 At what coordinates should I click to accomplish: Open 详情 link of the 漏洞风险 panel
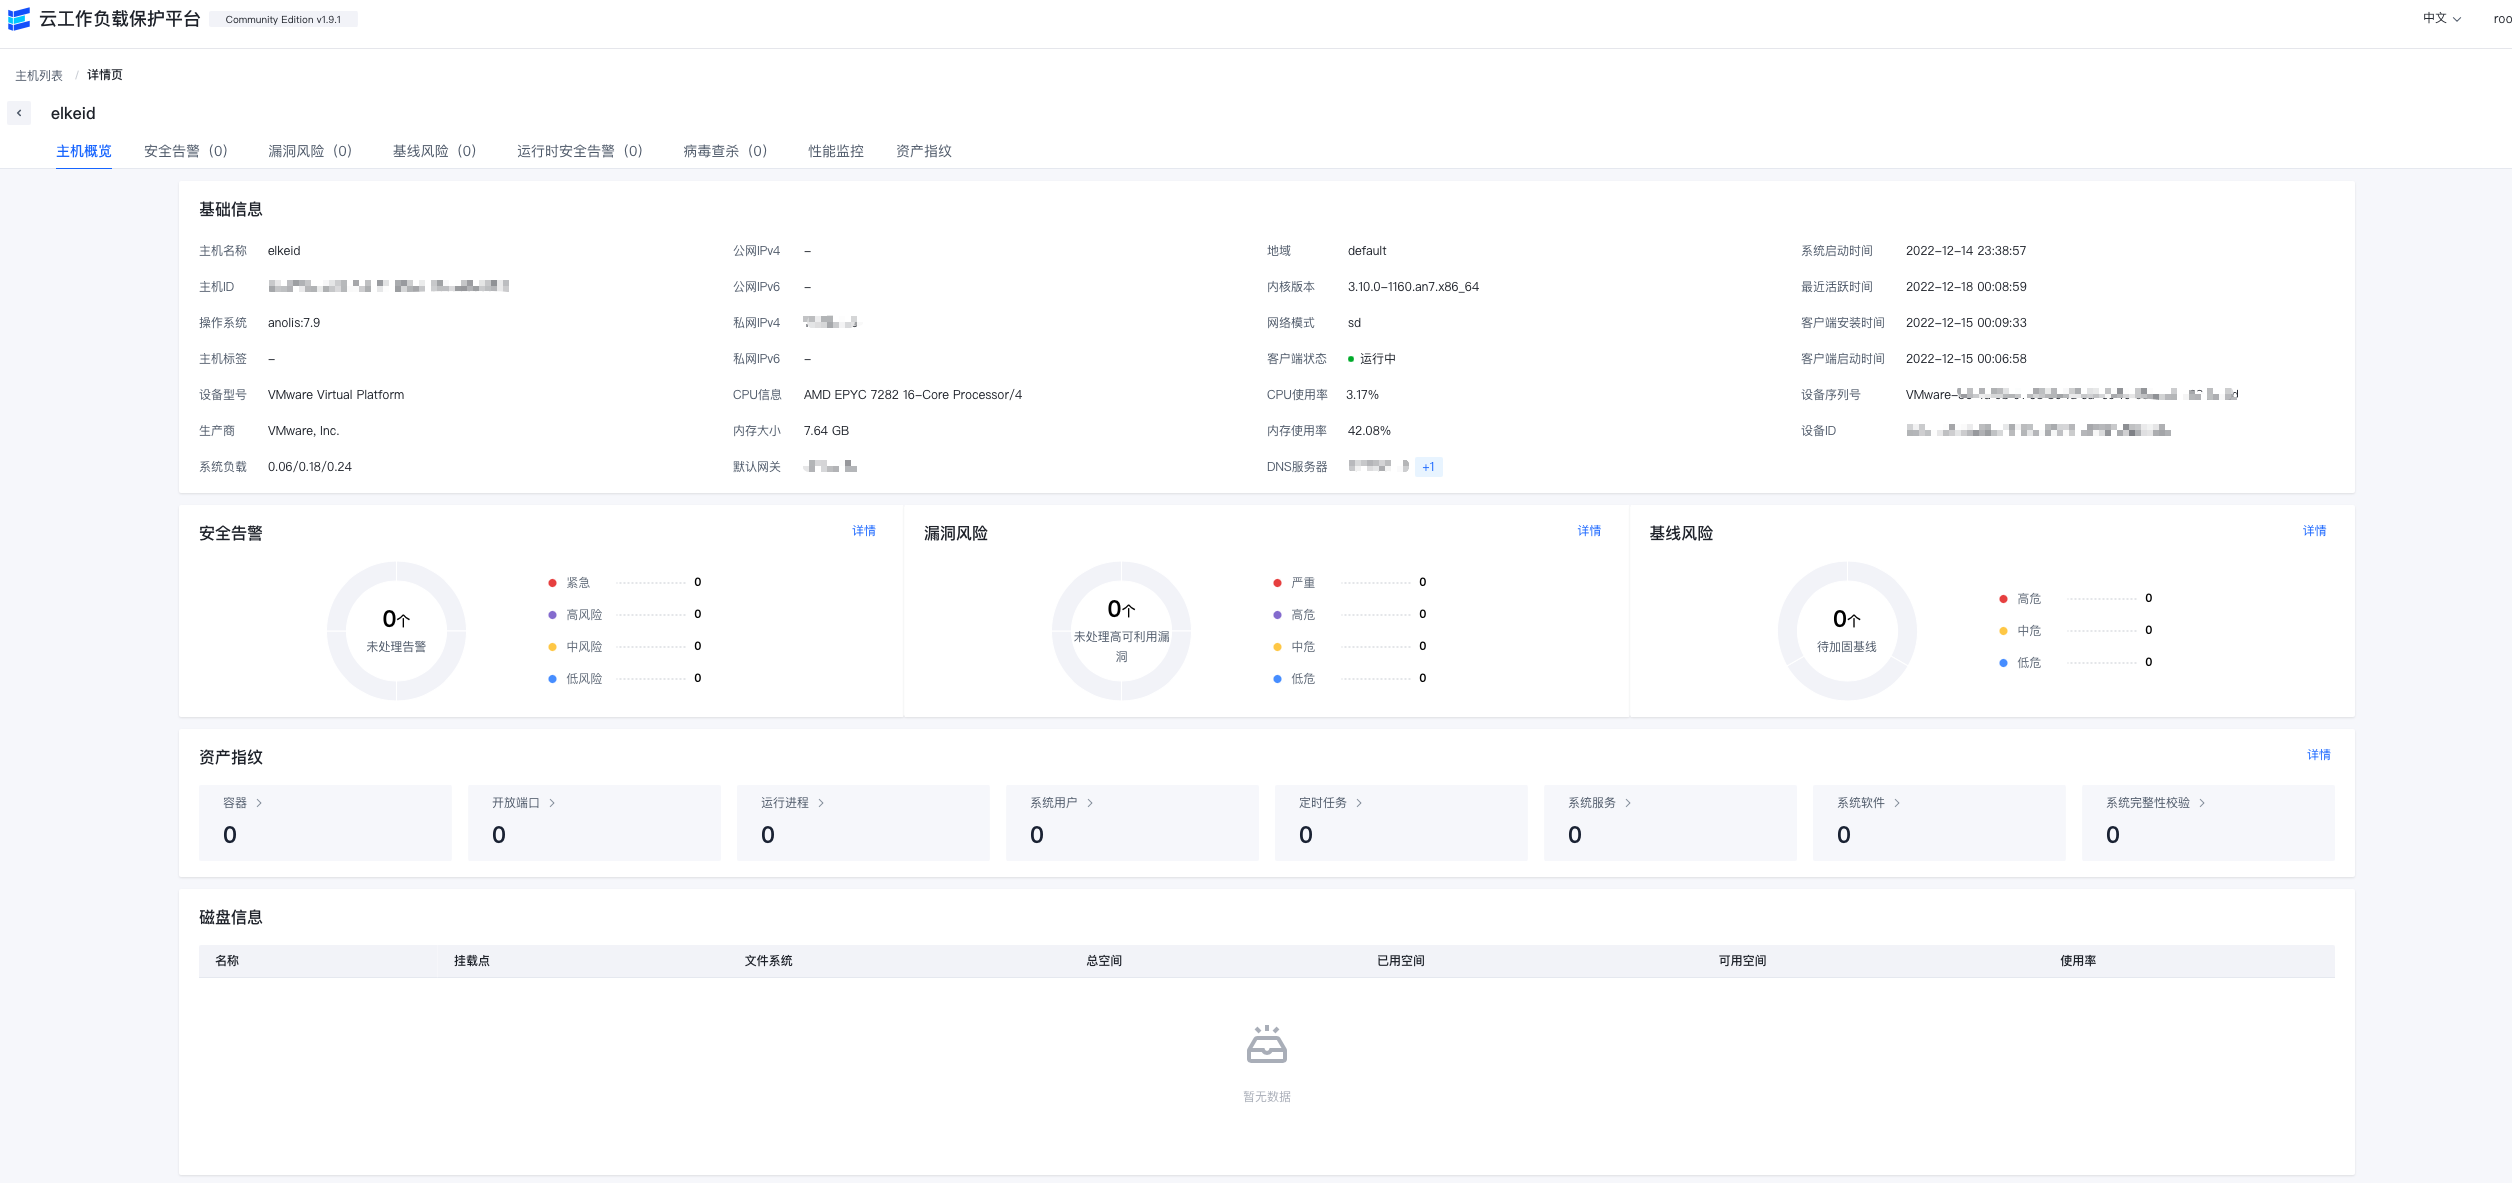[1590, 530]
